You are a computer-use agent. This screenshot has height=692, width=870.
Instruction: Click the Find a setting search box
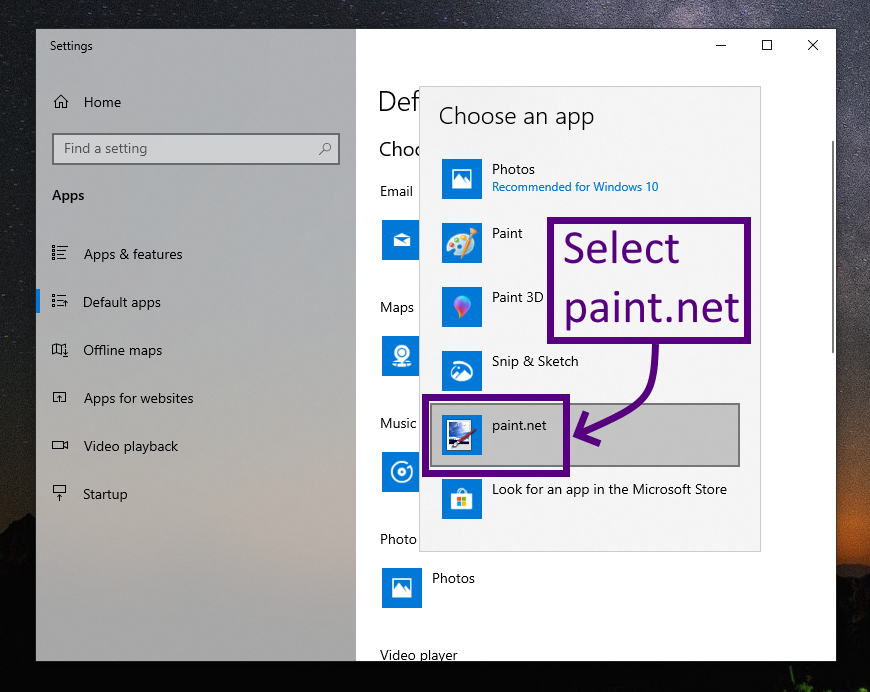196,149
